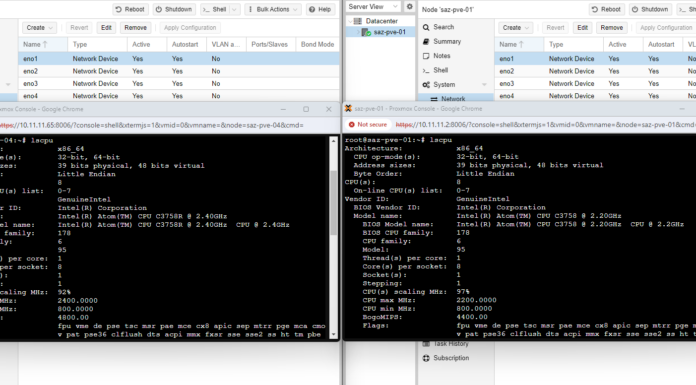The image size is (696, 385).
Task: Click Revert in the right network toolbar
Action: pos(555,28)
